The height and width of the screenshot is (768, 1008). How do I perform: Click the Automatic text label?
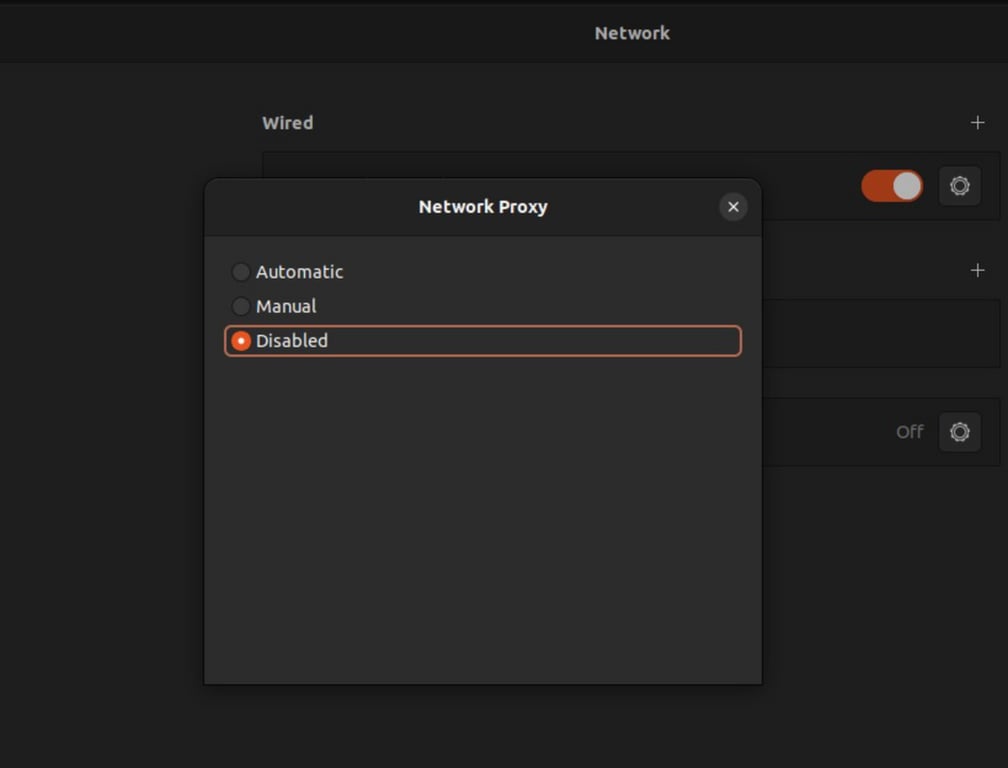click(298, 271)
